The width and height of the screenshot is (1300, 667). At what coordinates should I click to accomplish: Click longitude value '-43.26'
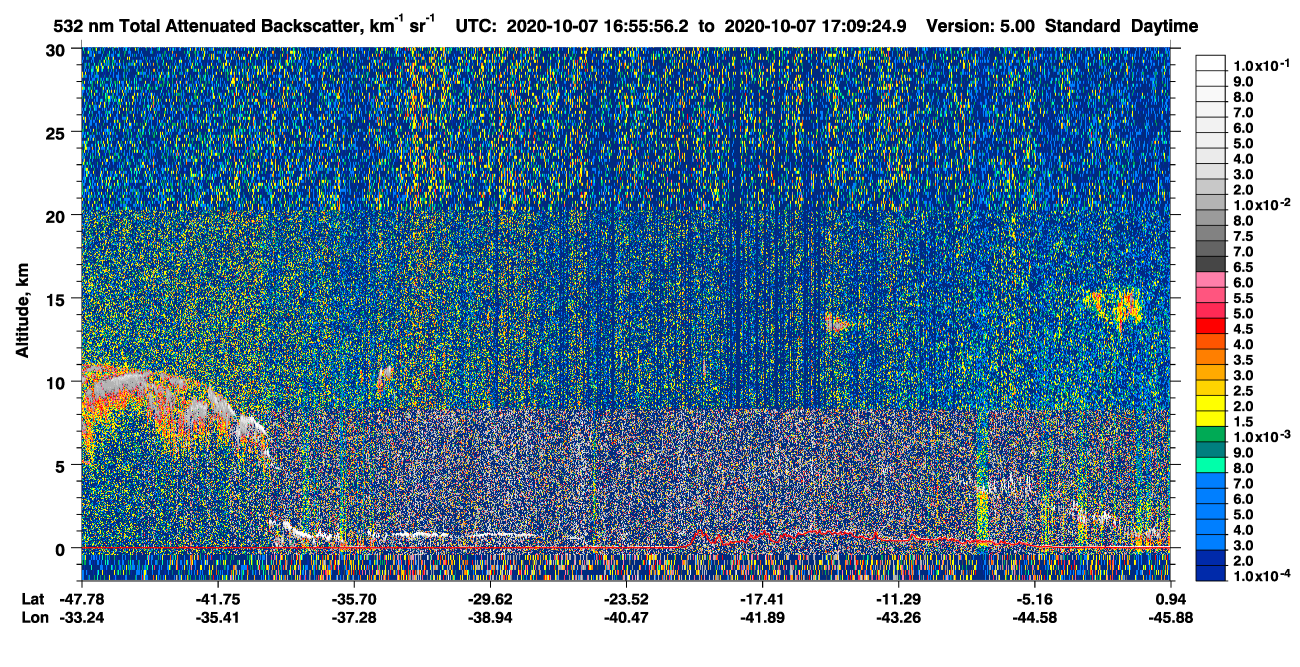898,618
